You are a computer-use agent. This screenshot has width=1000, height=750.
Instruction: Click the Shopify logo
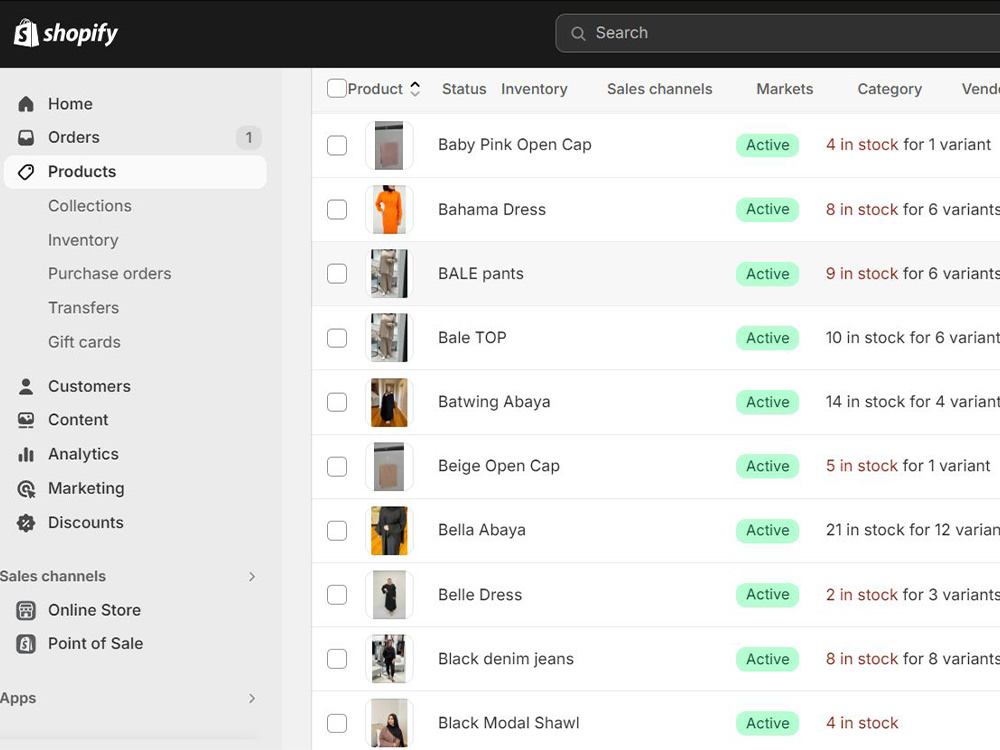(66, 33)
